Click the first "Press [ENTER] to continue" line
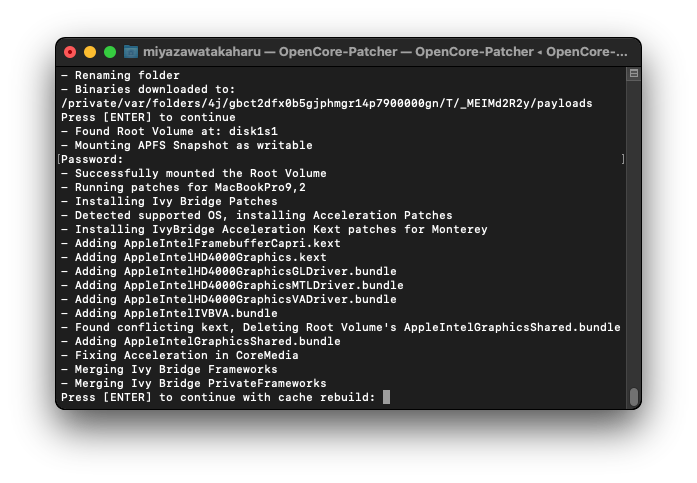697x483 pixels. [x=148, y=117]
